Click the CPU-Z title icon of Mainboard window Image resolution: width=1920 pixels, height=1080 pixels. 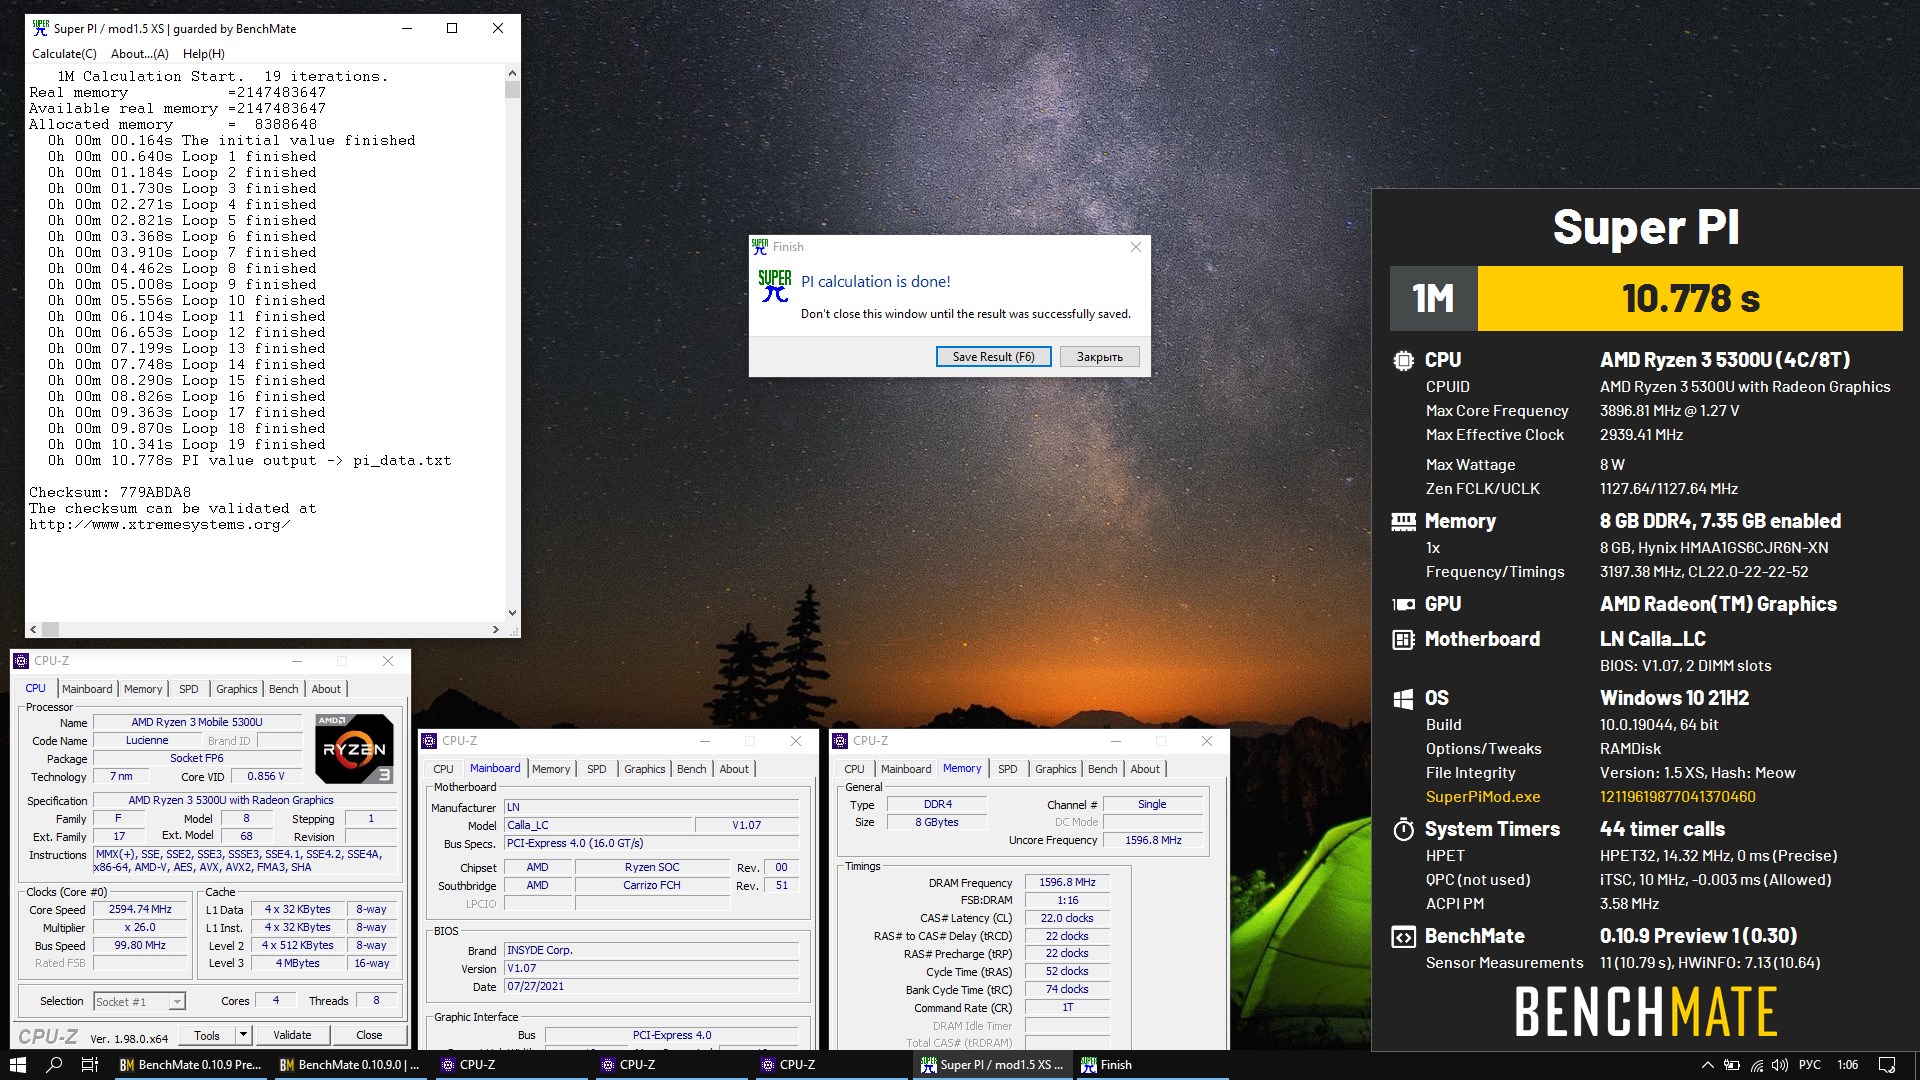(429, 741)
